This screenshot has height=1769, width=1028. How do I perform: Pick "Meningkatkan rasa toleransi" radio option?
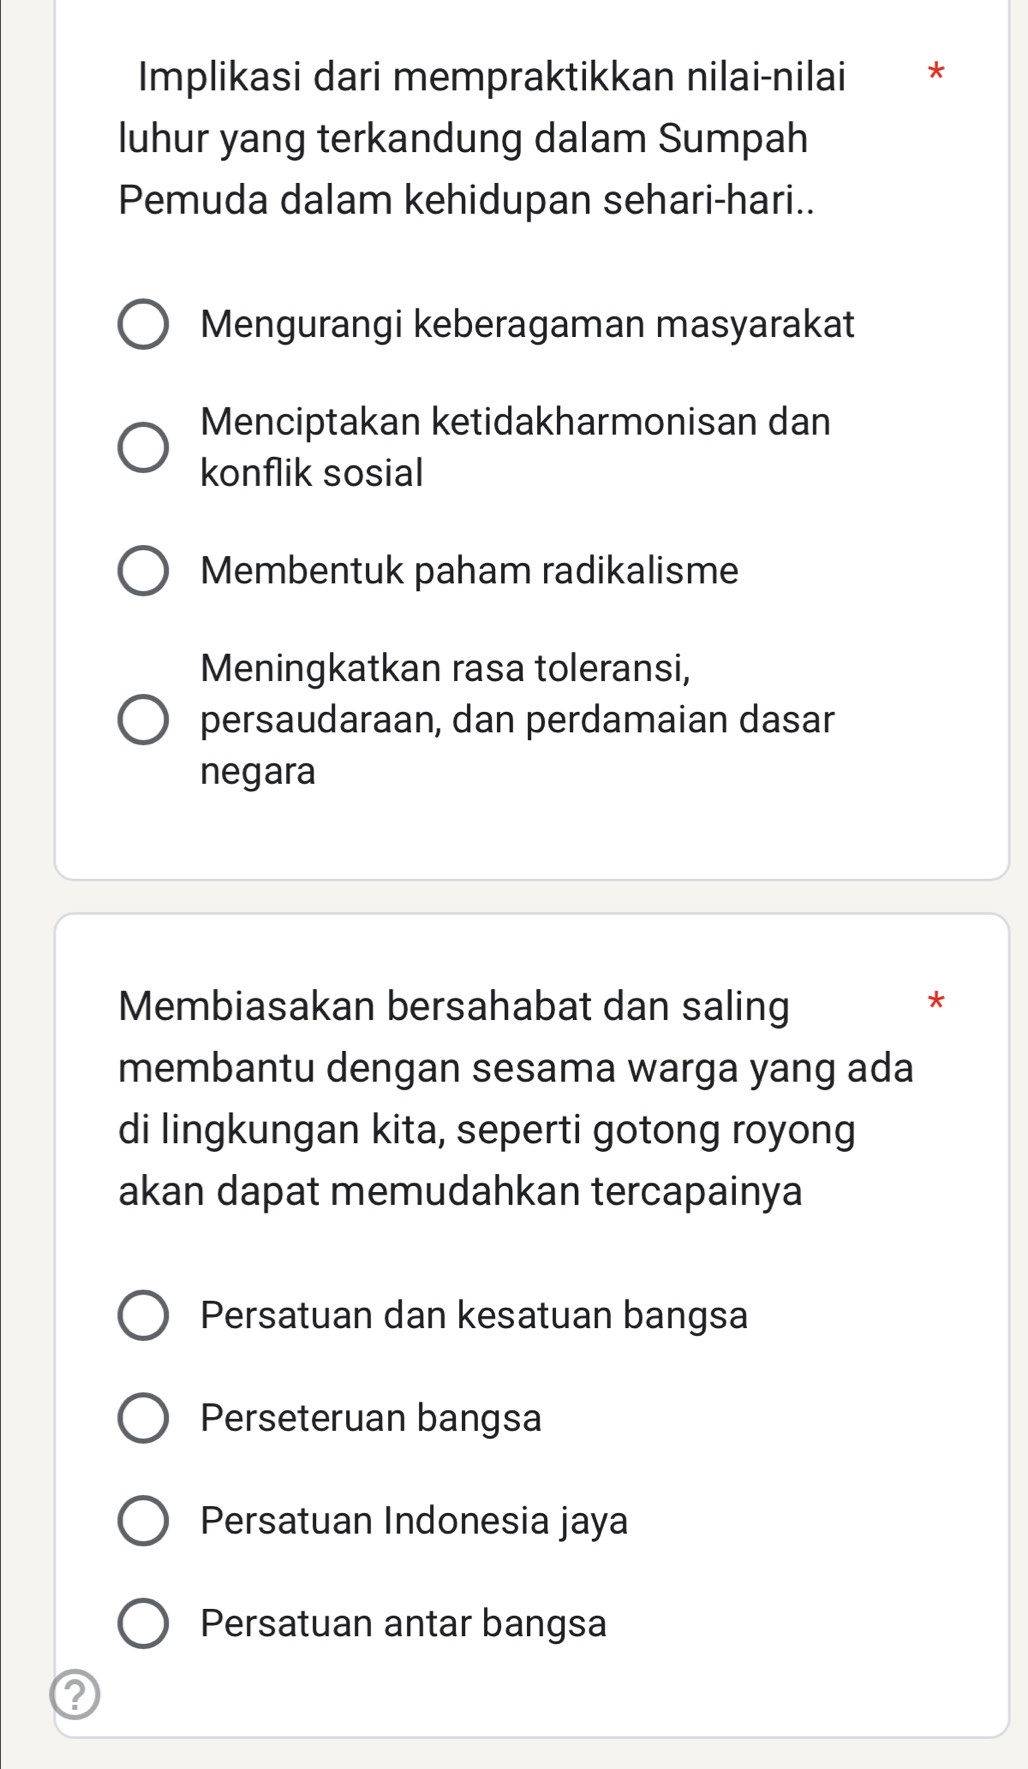143,720
